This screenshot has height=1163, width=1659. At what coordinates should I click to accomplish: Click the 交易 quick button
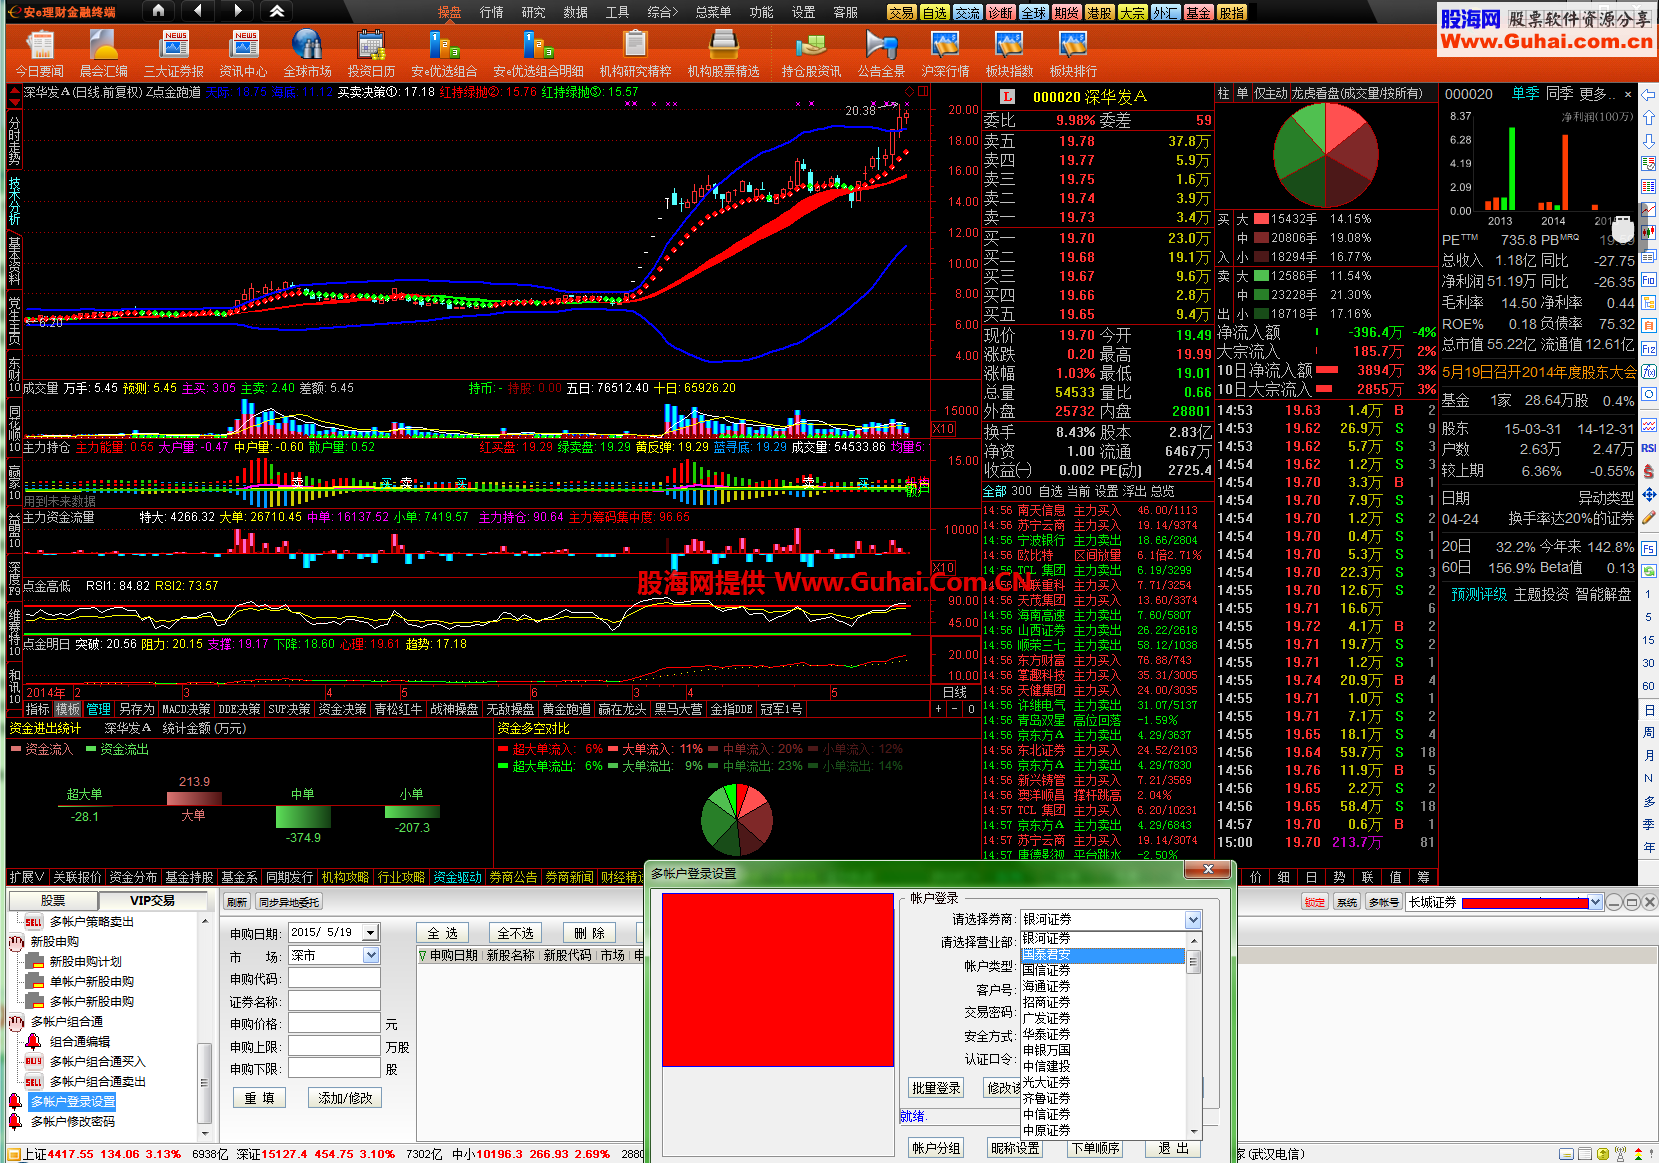click(901, 12)
